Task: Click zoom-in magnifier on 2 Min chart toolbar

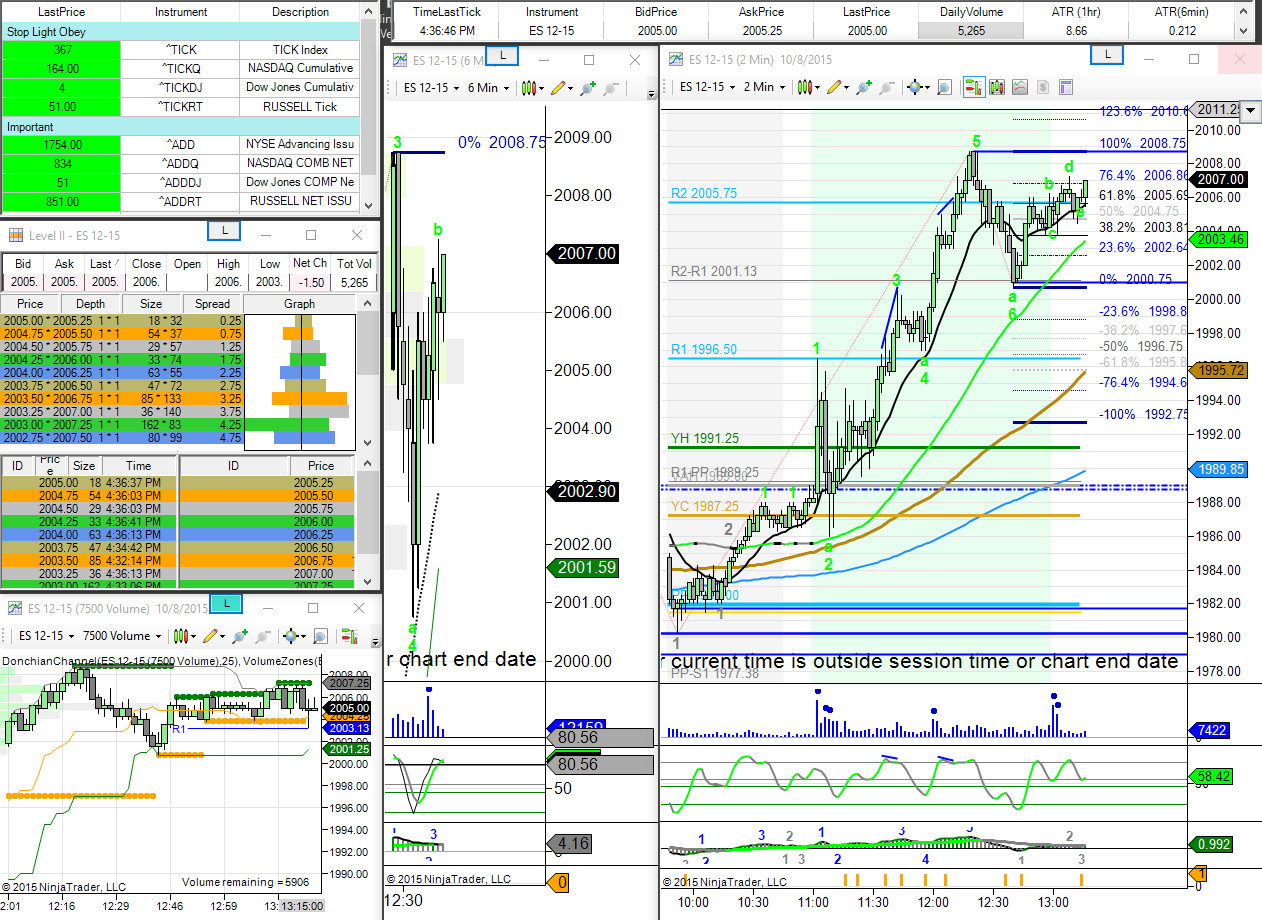Action: tap(864, 87)
